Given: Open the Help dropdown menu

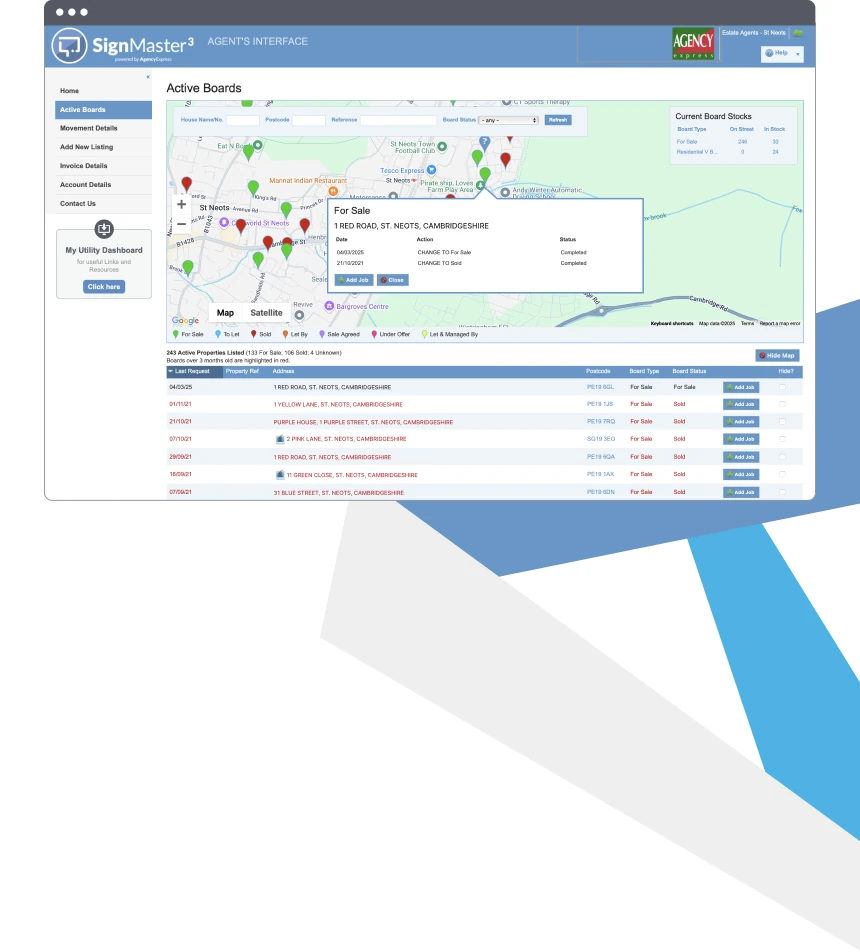Looking at the screenshot, I should coord(782,53).
